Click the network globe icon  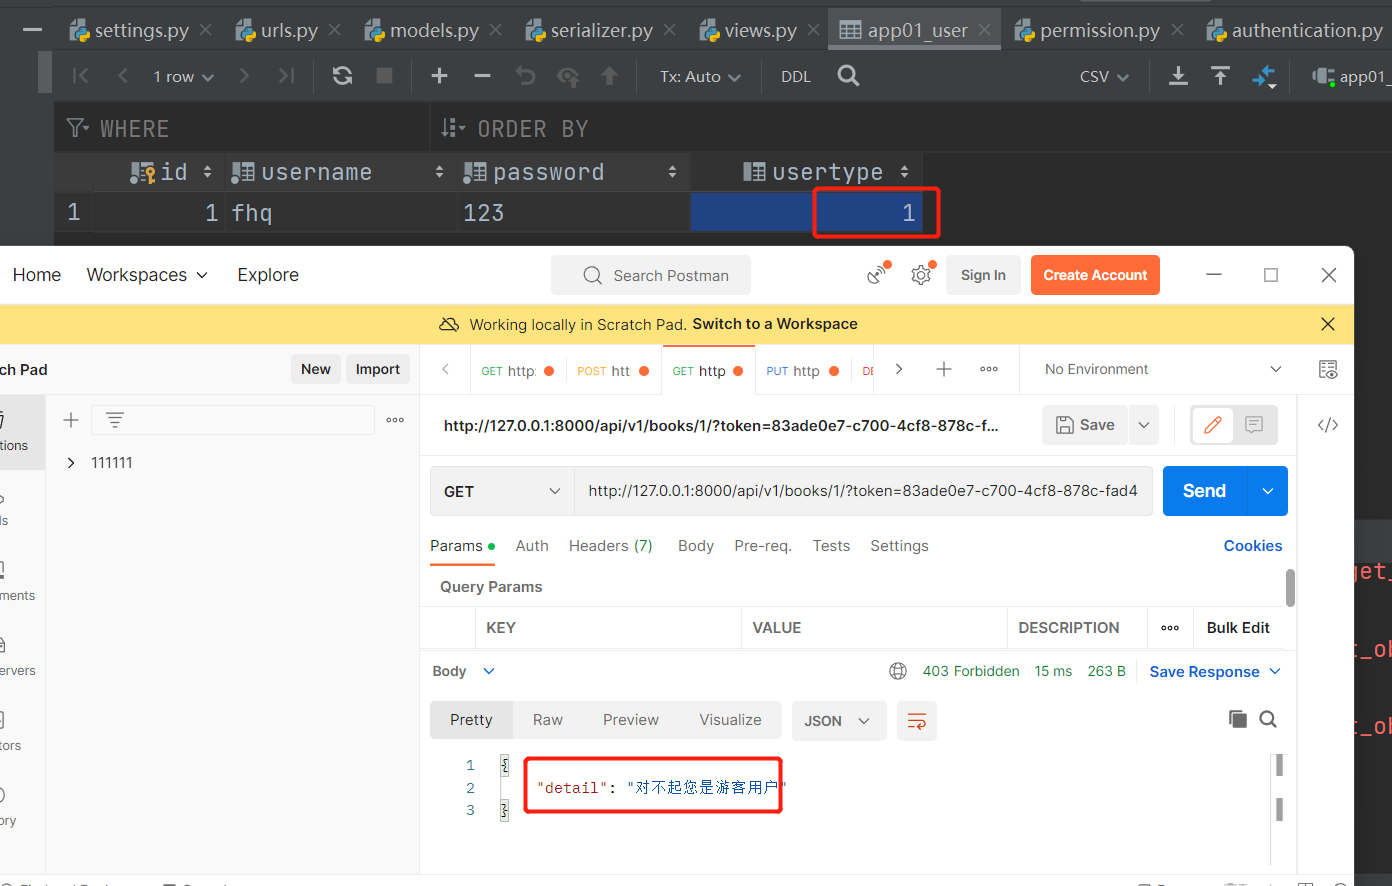click(898, 671)
